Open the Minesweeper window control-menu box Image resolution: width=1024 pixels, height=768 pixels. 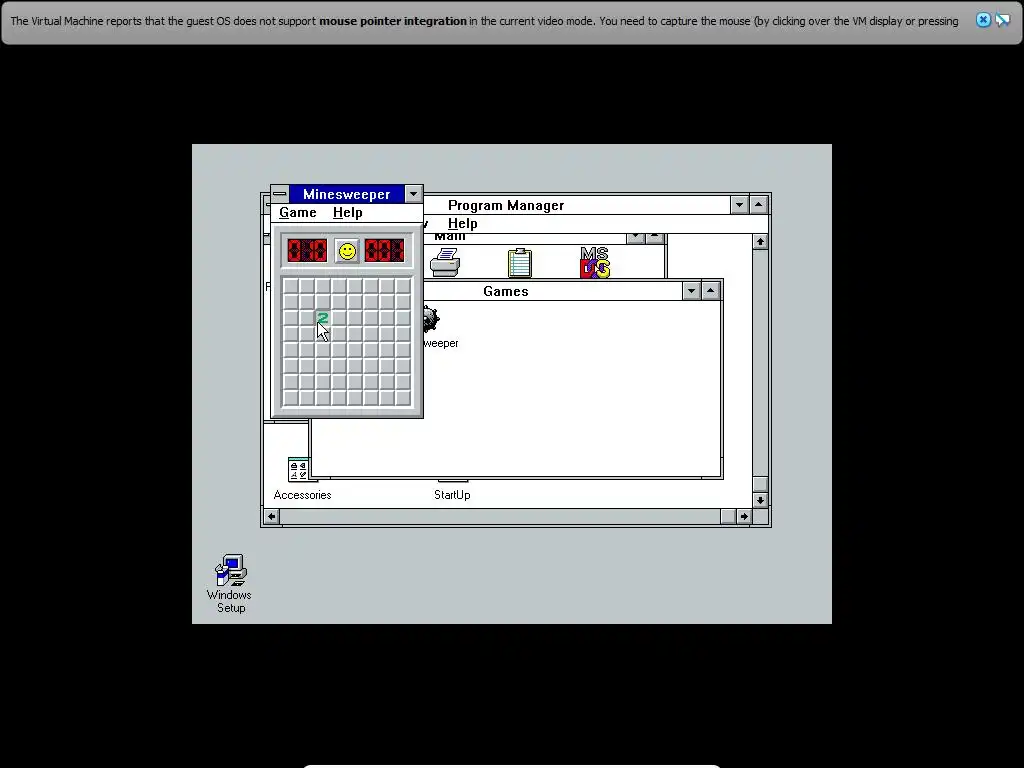pyautogui.click(x=280, y=194)
